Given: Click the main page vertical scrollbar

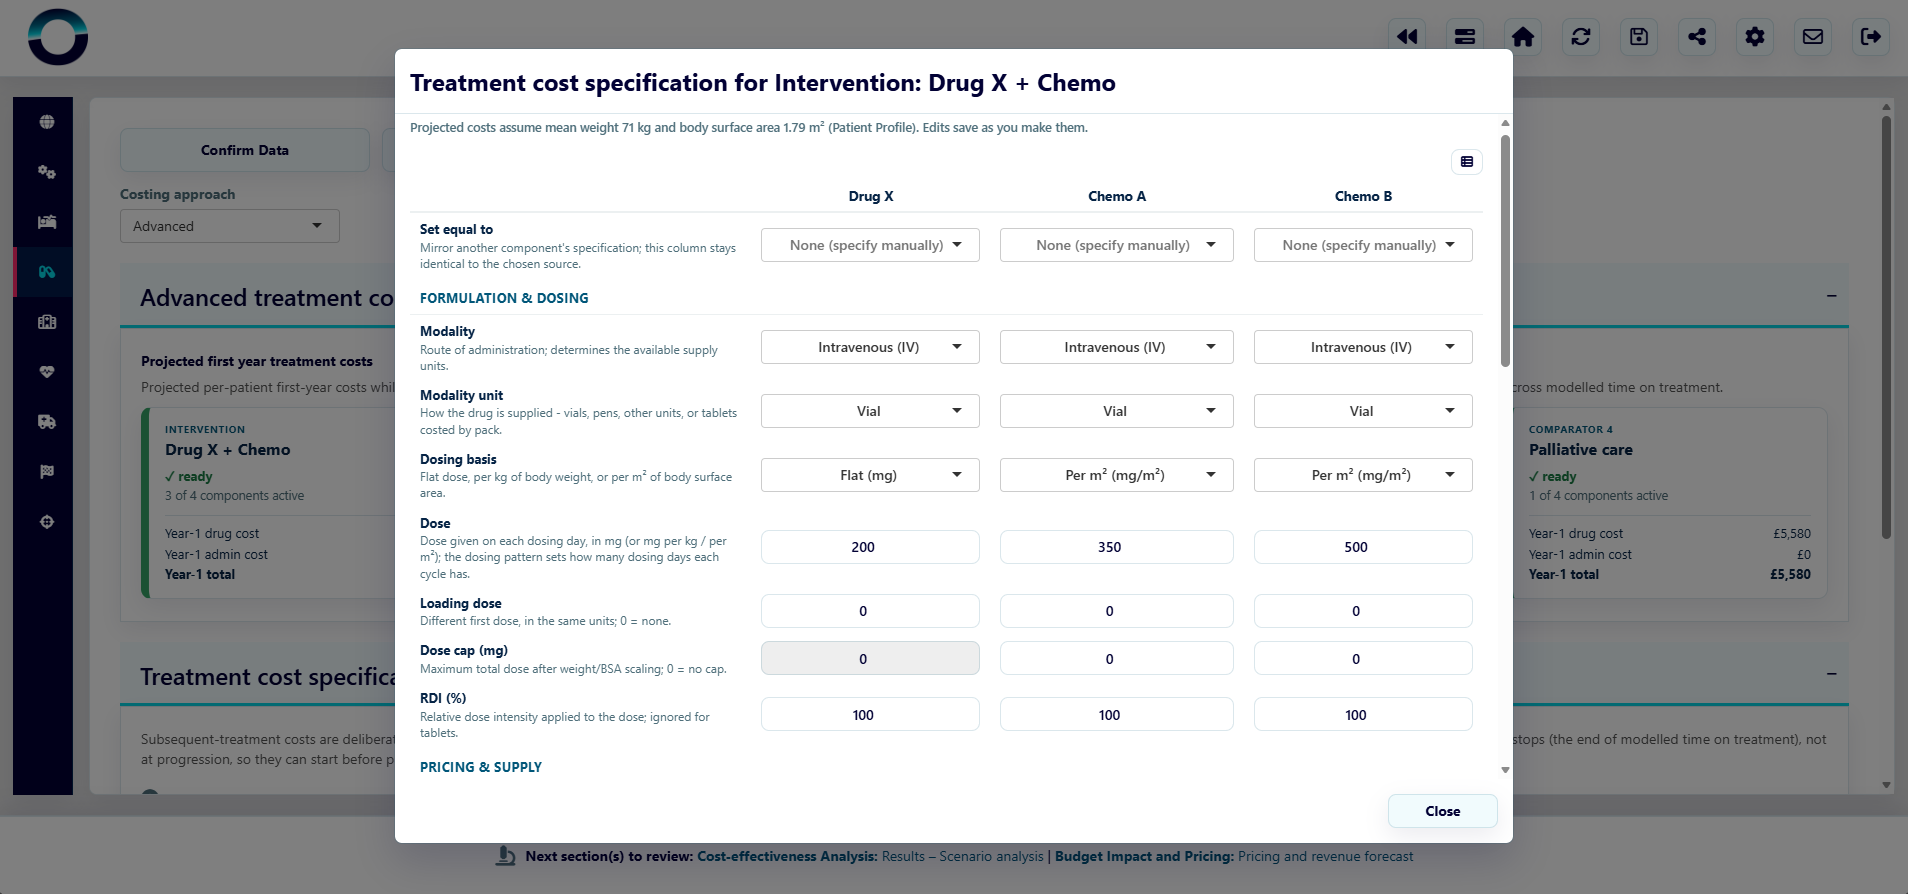Looking at the screenshot, I should click(x=1886, y=328).
